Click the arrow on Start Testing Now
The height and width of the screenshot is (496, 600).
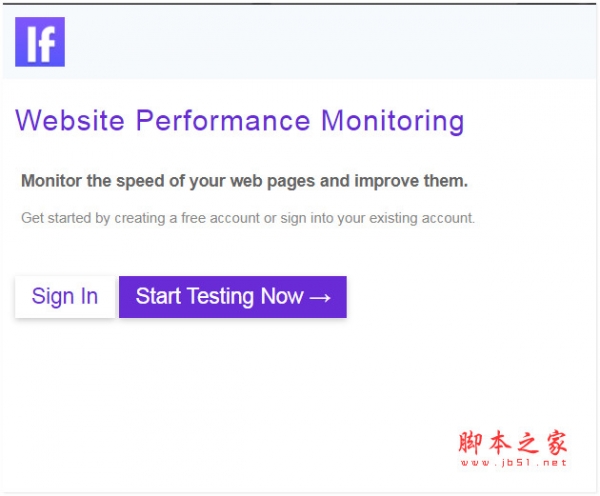320,297
